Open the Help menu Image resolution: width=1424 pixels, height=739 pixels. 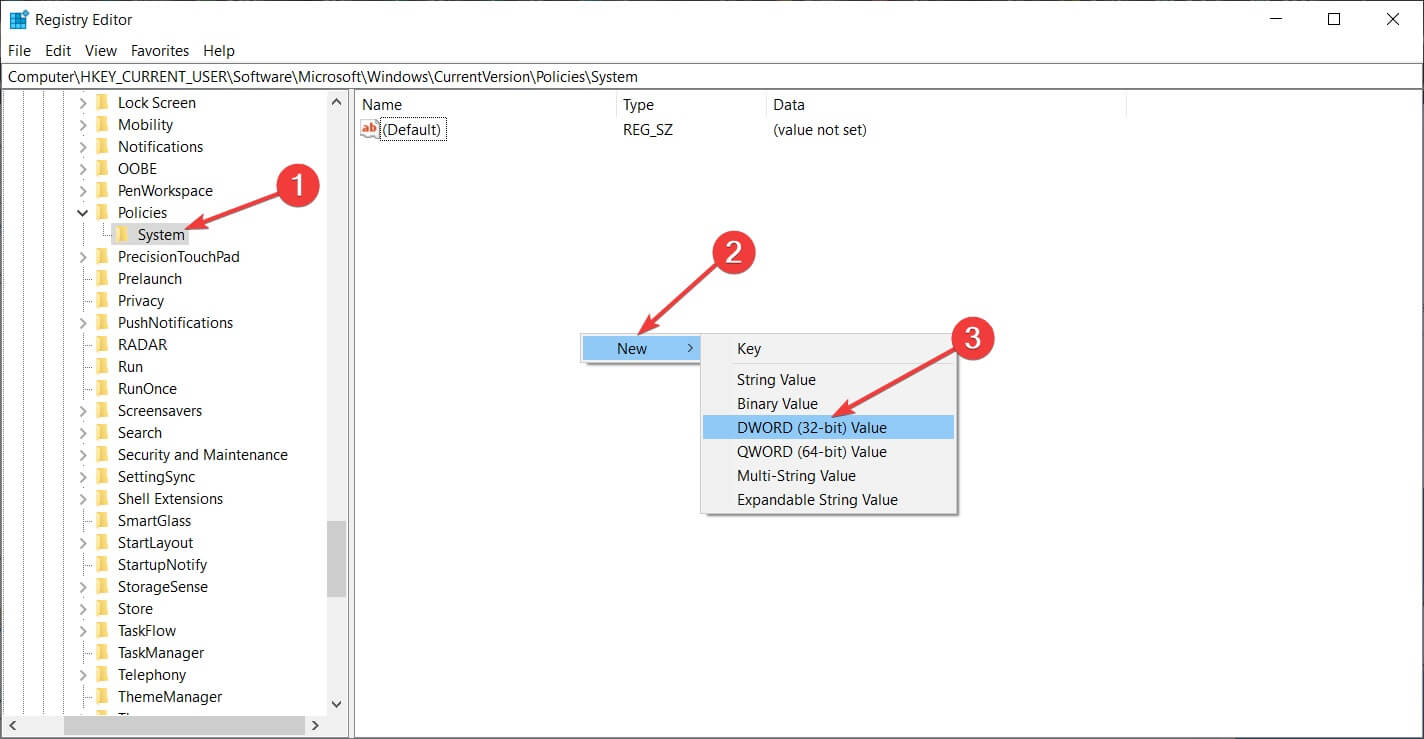[x=219, y=50]
